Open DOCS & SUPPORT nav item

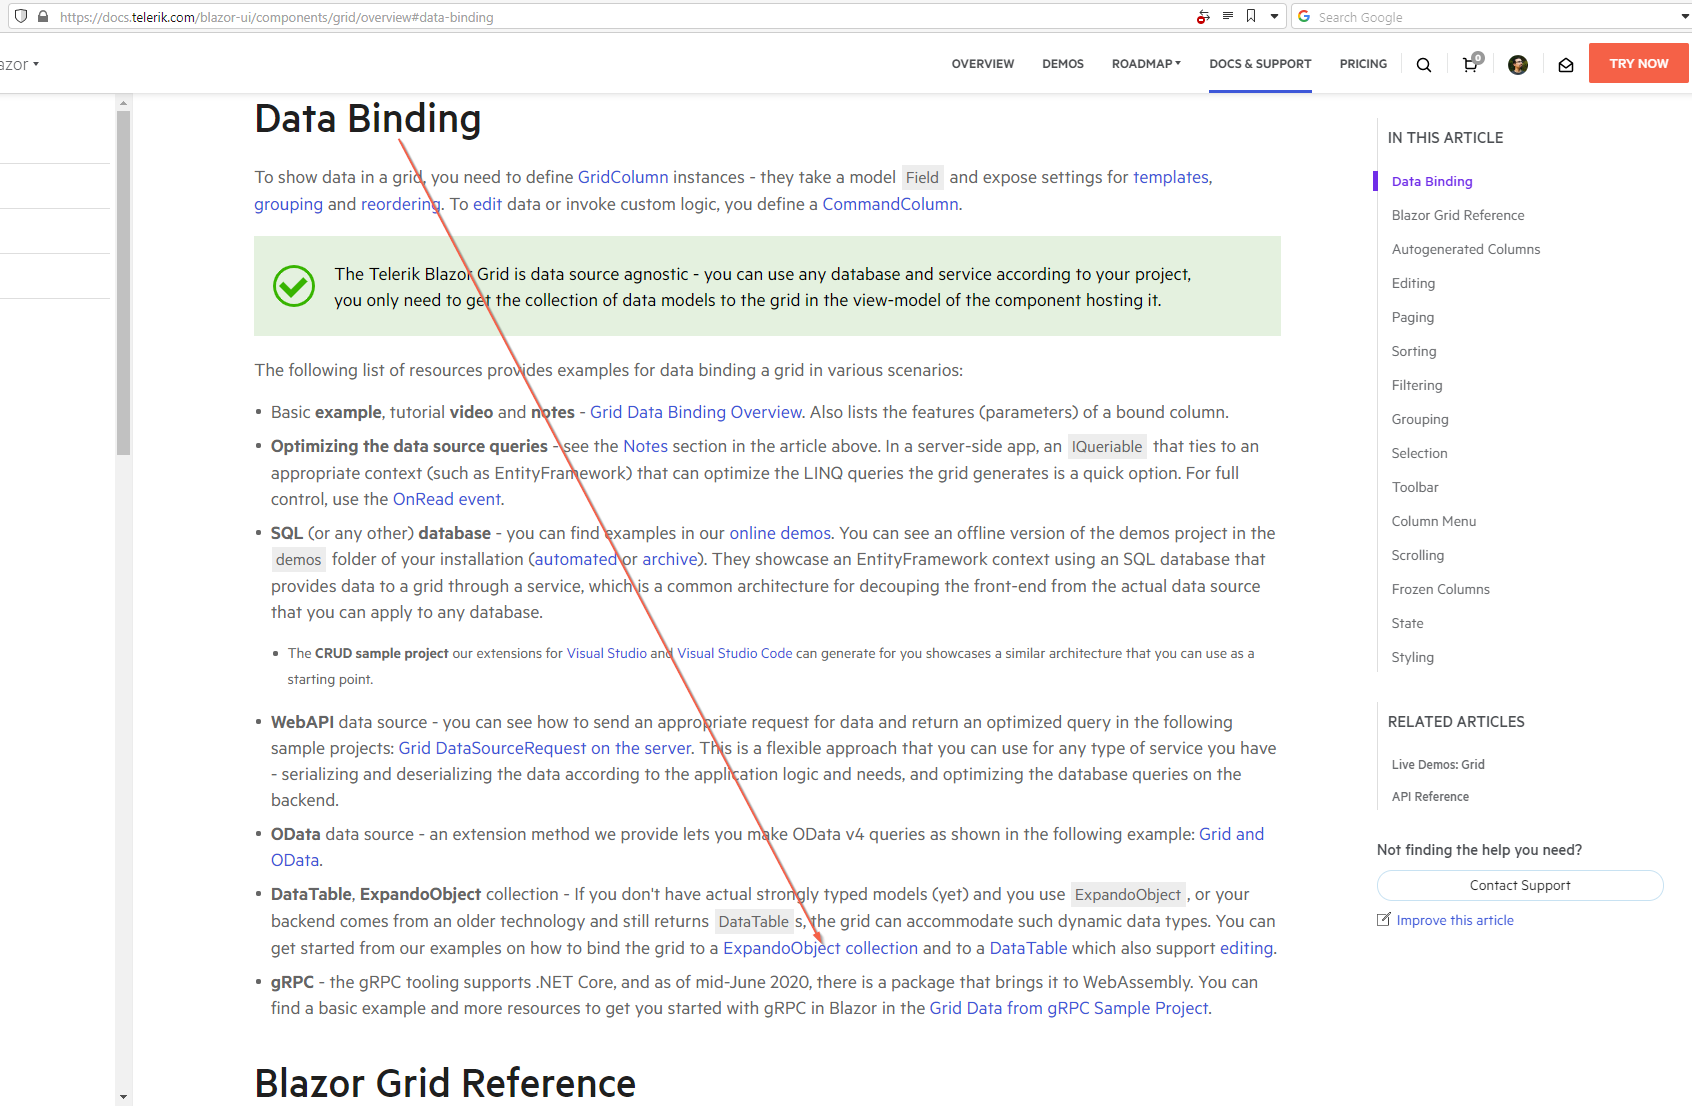click(1260, 64)
